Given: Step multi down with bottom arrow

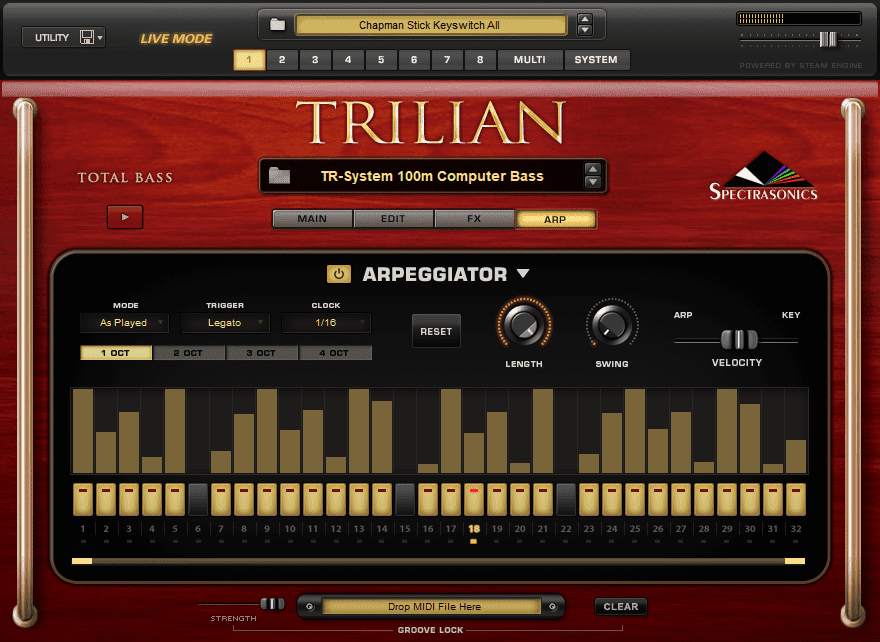Looking at the screenshot, I should (x=585, y=30).
